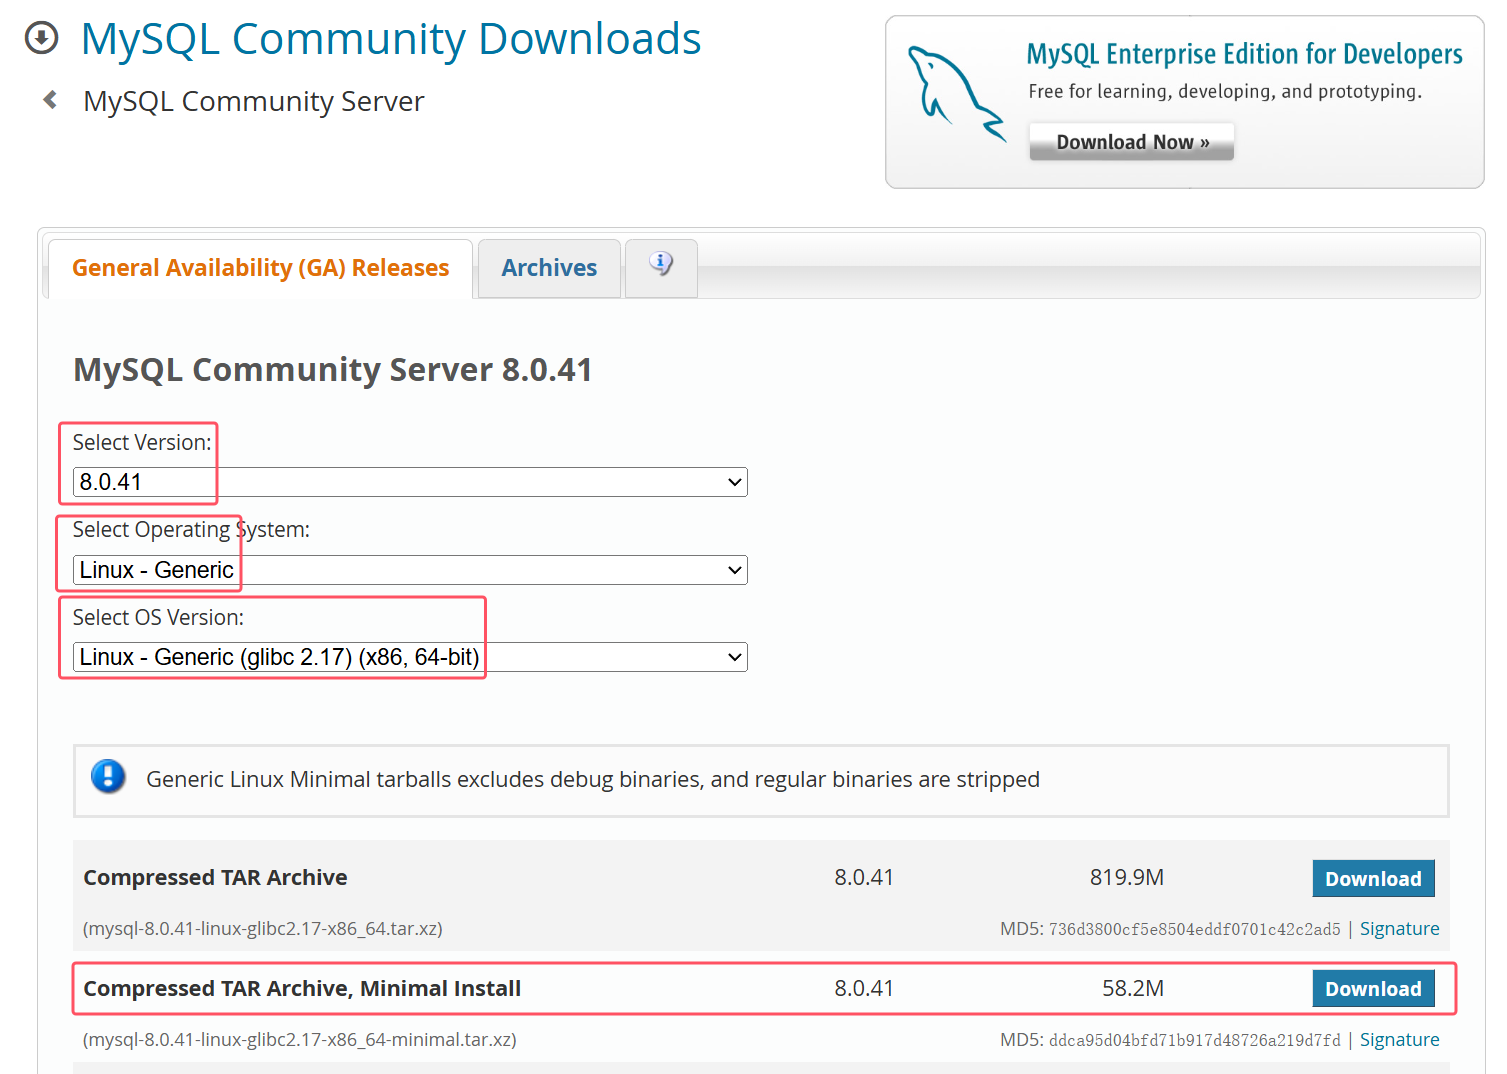This screenshot has width=1507, height=1074.
Task: Click the MD5 hash of the minimal archive
Action: [x=1194, y=1041]
